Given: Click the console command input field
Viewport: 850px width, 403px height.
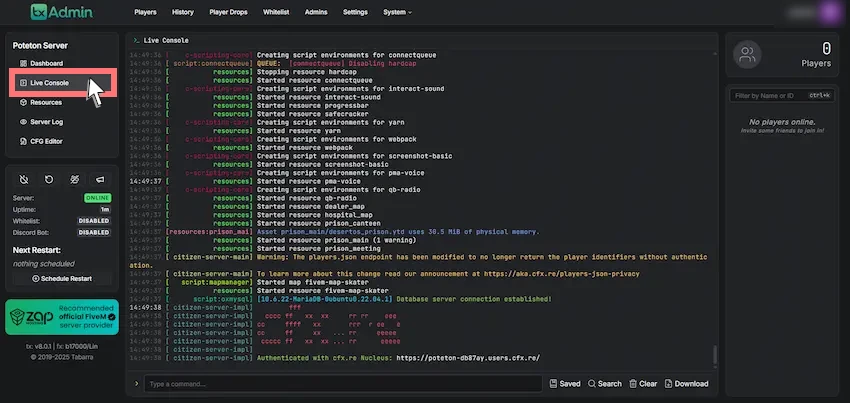Looking at the screenshot, I should click(x=343, y=384).
